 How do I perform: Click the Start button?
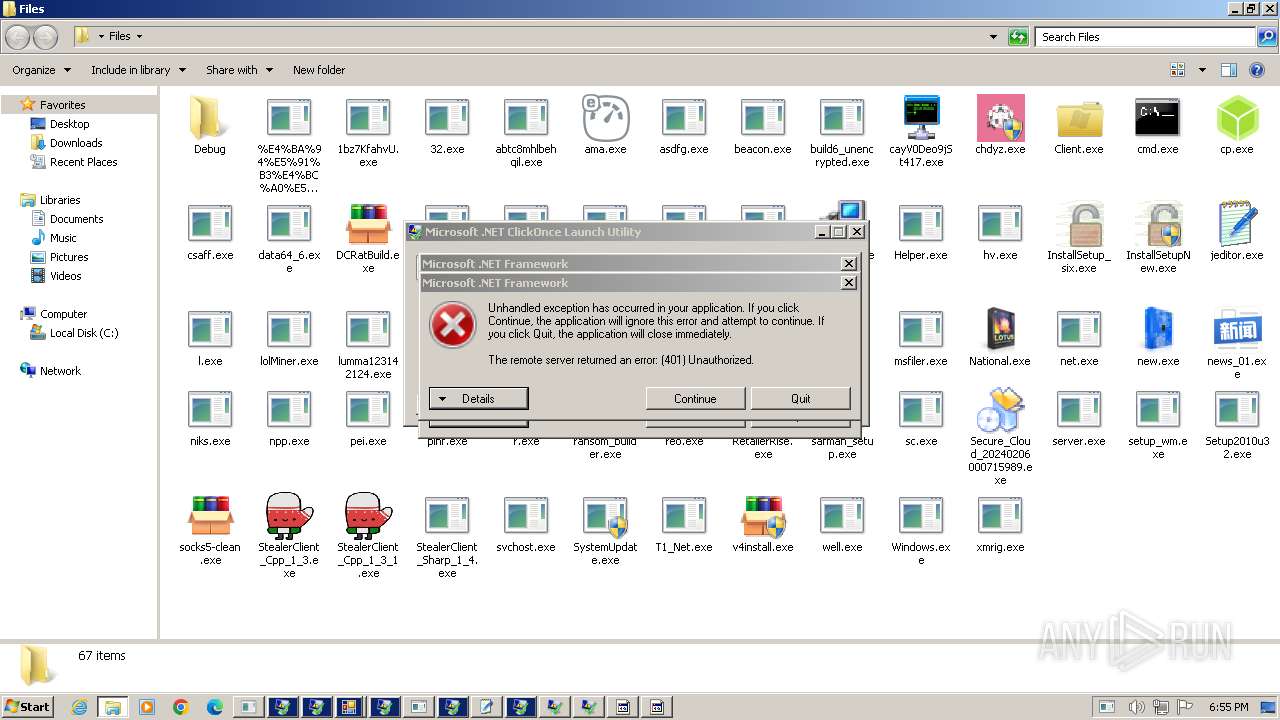pos(27,707)
